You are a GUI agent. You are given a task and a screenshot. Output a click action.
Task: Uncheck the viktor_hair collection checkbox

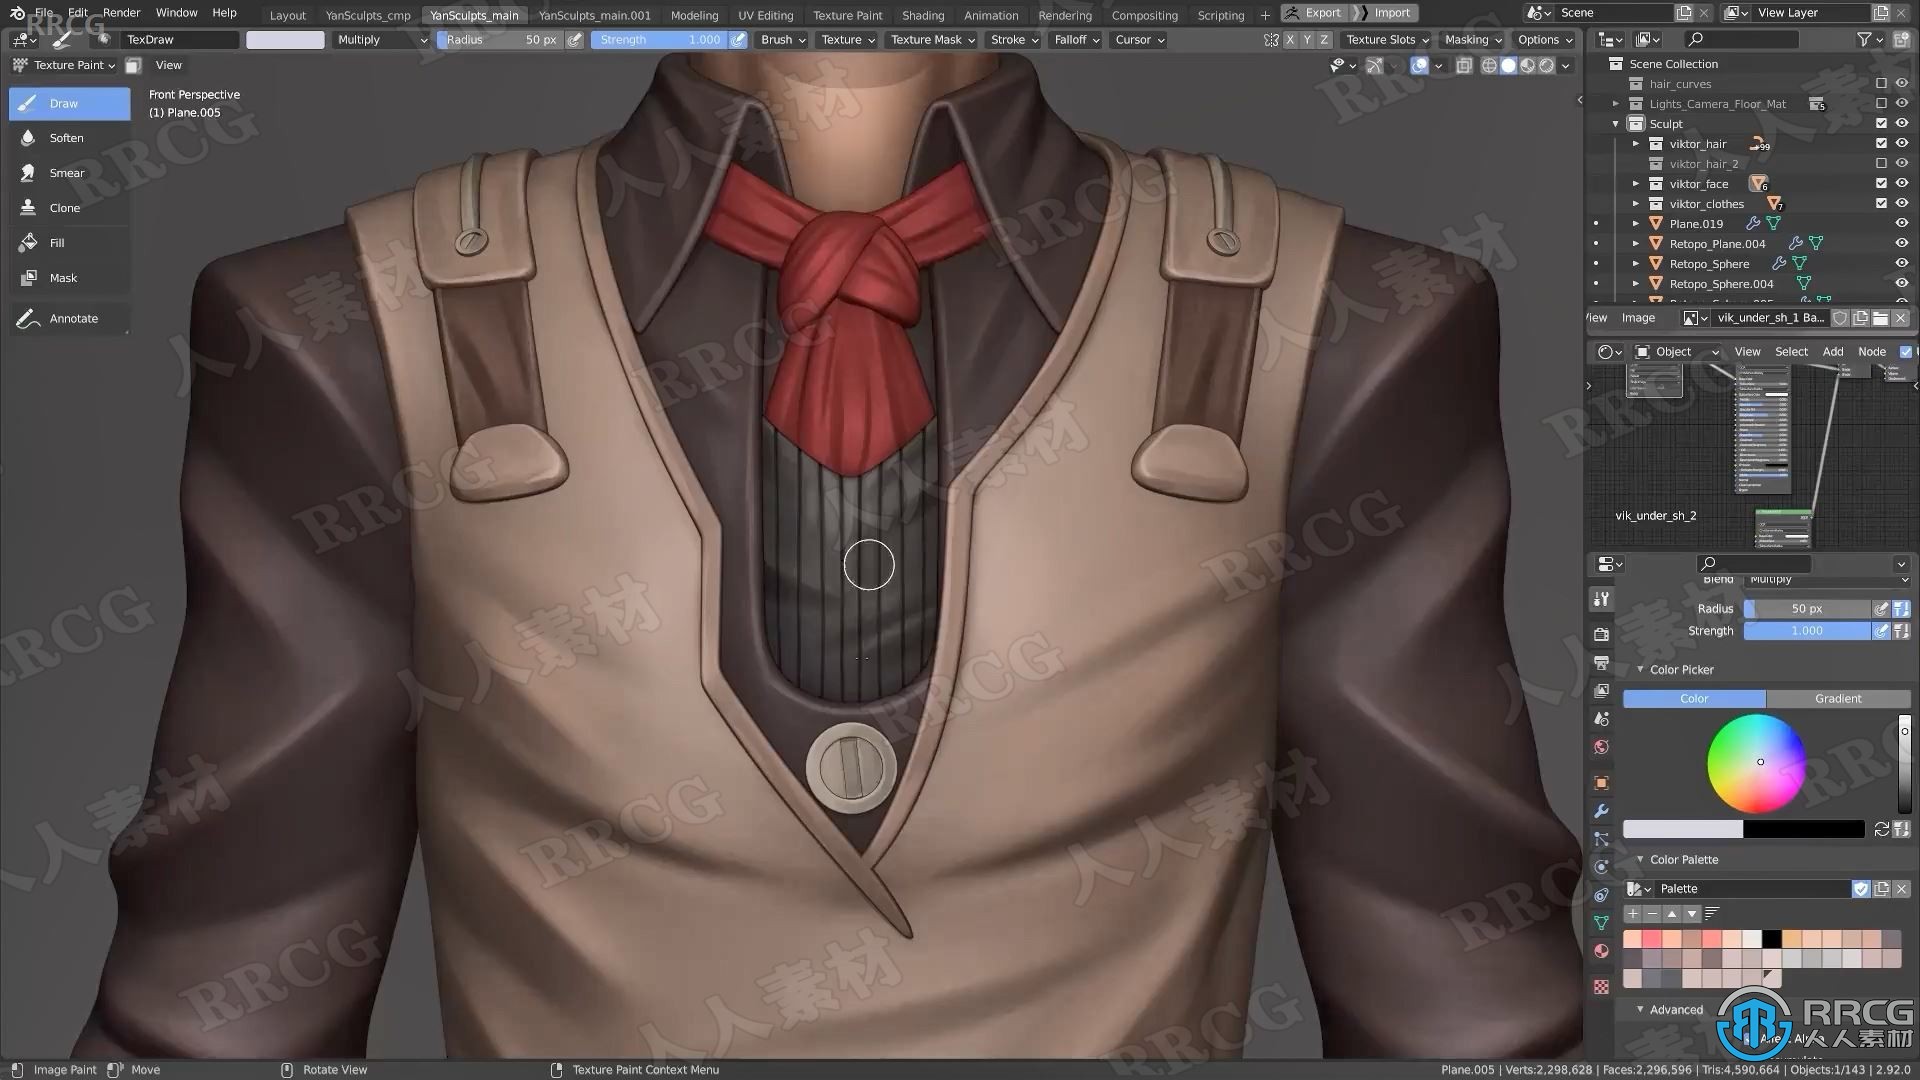[x=1881, y=144]
